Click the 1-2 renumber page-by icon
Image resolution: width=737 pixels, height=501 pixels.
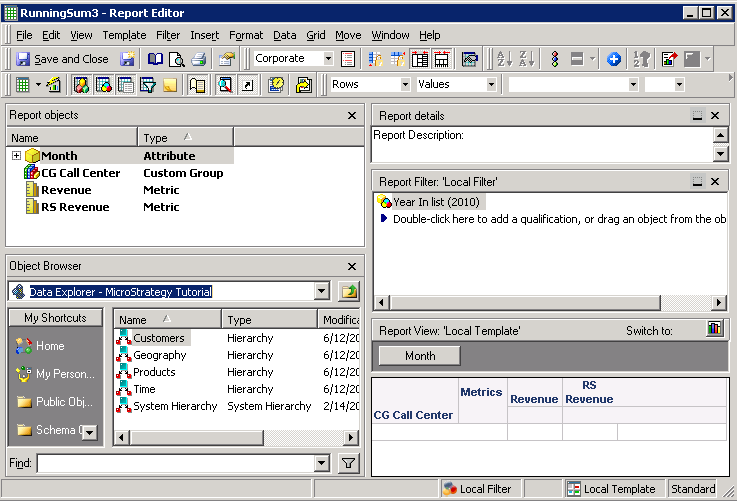point(641,59)
